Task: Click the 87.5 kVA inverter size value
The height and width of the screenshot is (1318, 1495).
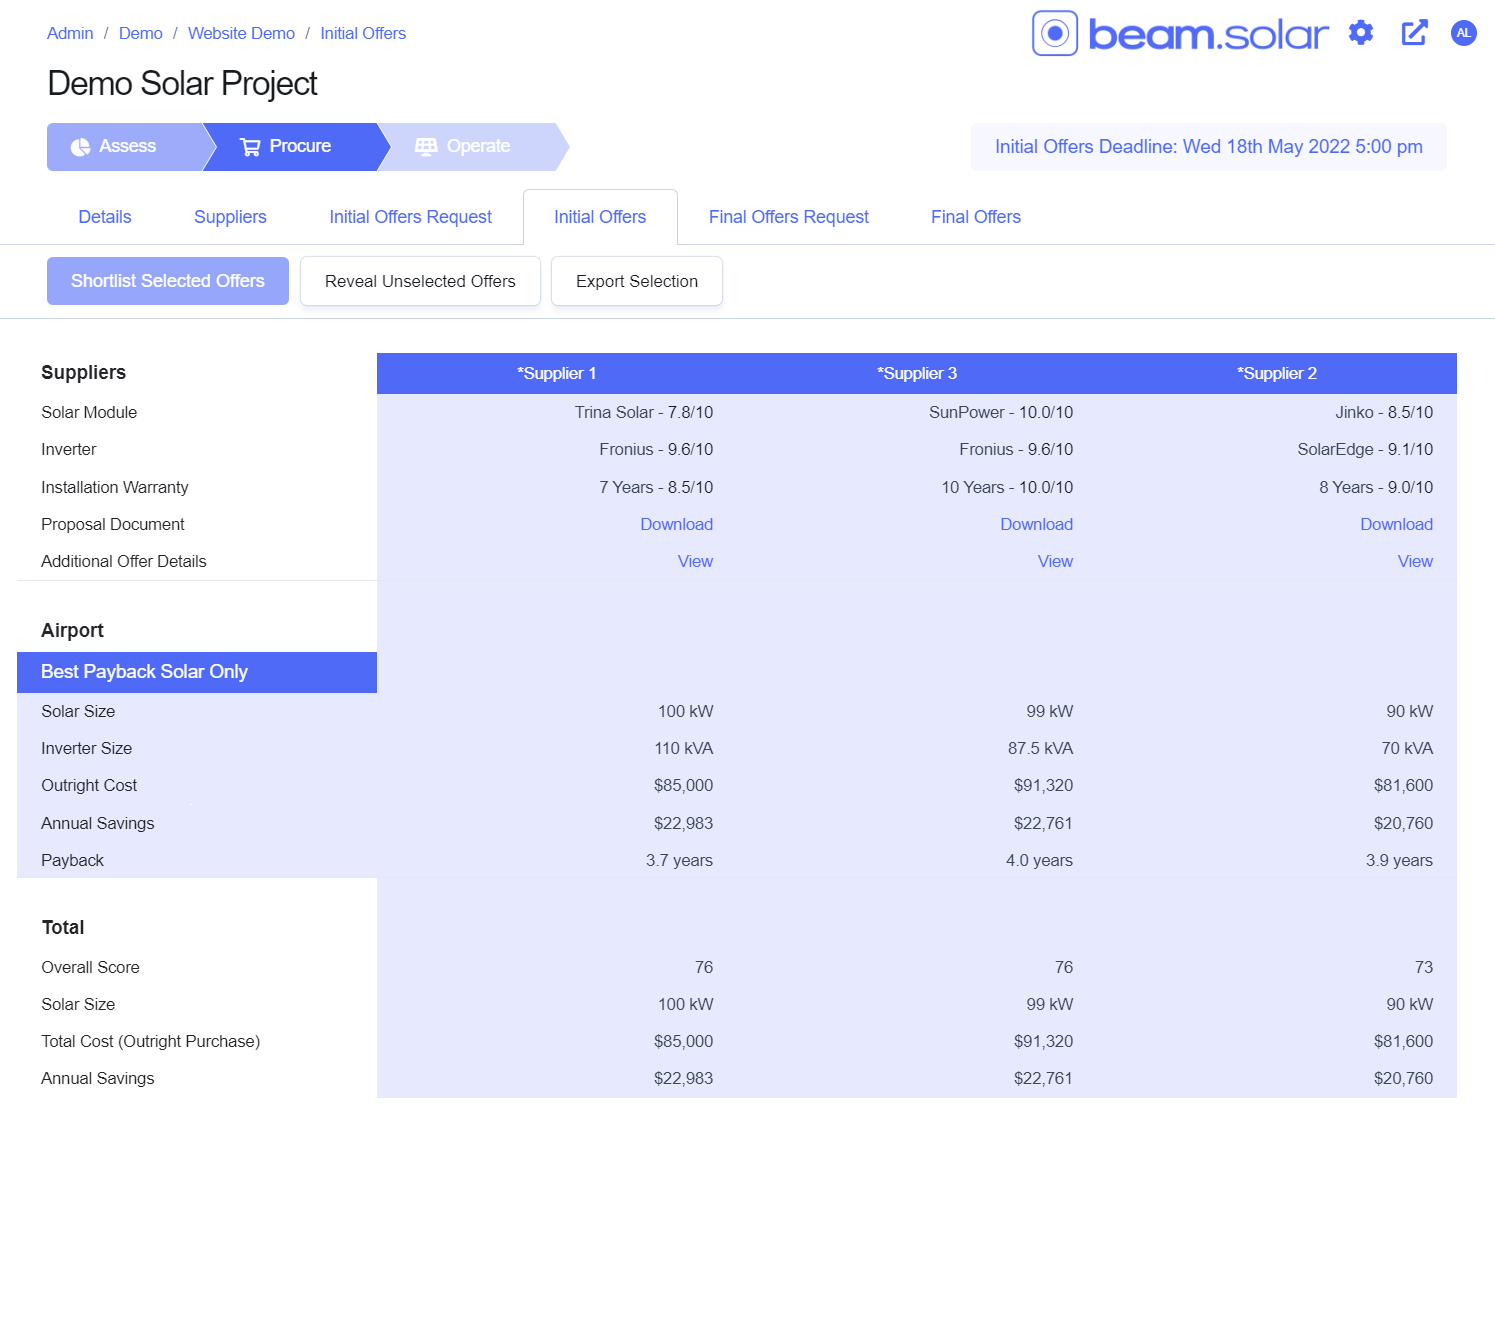Action: pyautogui.click(x=1040, y=748)
